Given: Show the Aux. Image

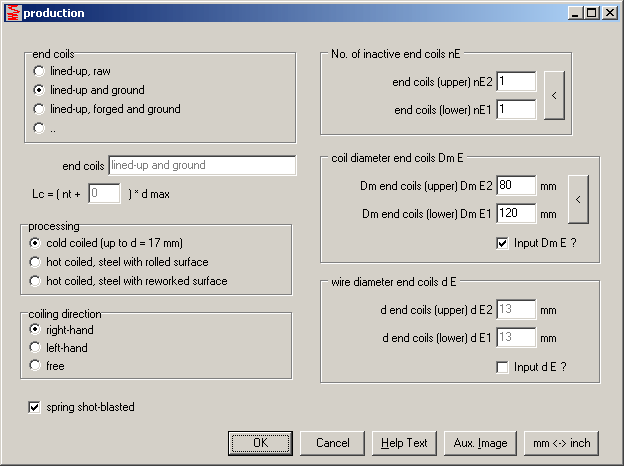Looking at the screenshot, I should point(480,443).
